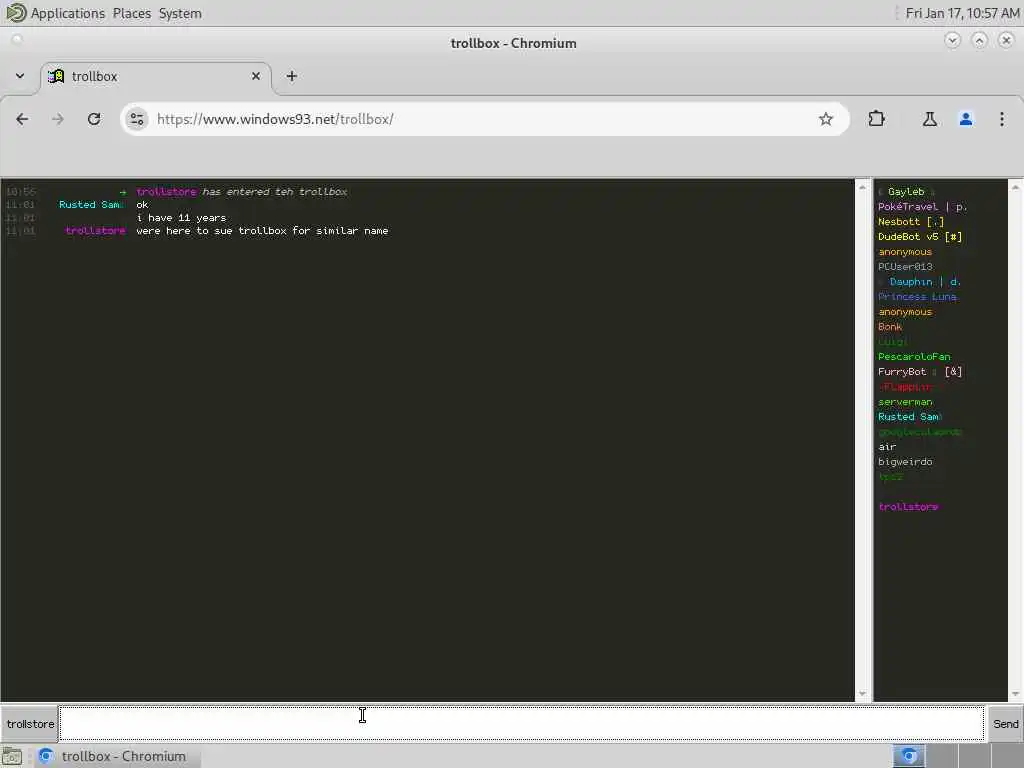Maximize the Chromium window
1024x768 pixels.
979,40
